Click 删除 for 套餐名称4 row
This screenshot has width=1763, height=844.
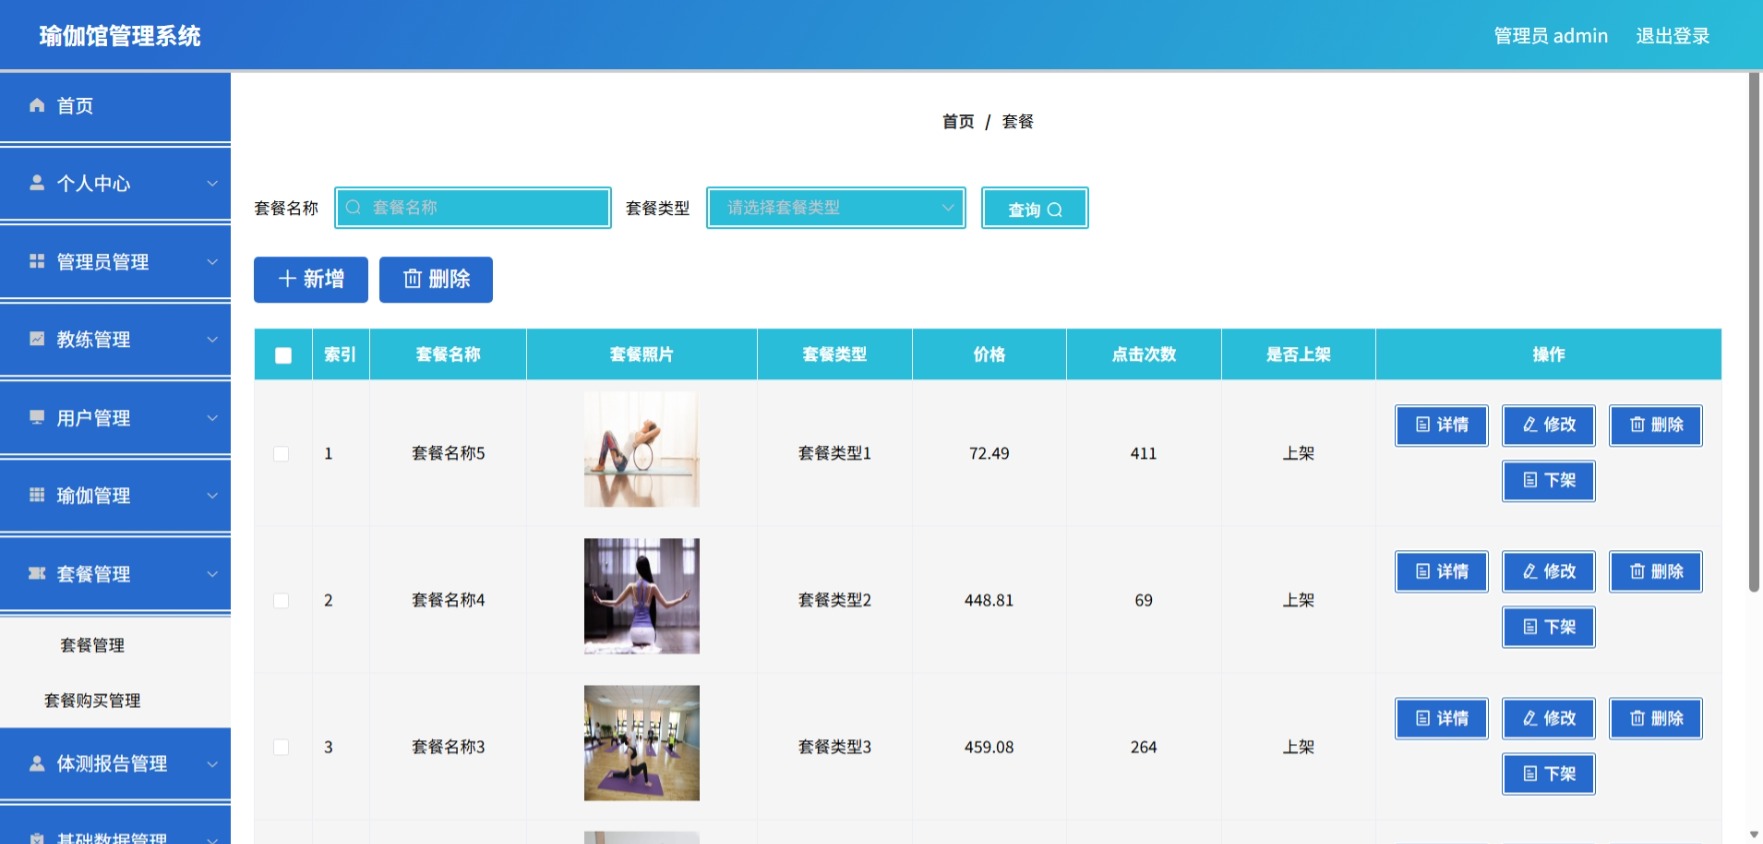(x=1655, y=572)
